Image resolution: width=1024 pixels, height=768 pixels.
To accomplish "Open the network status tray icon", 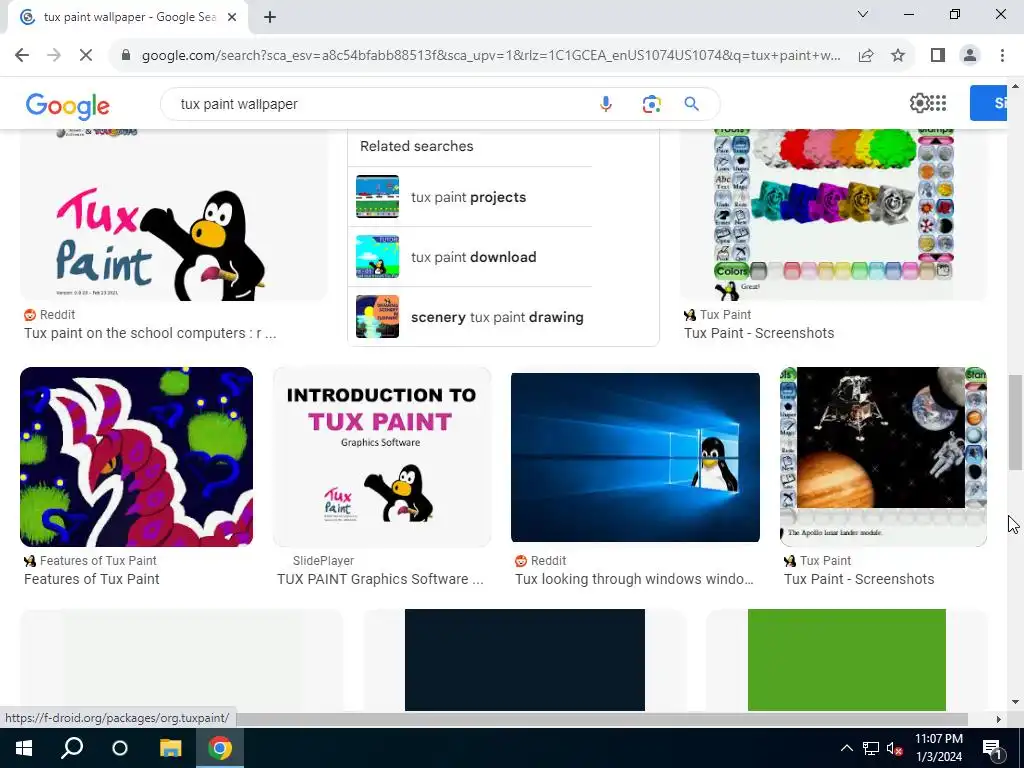I will click(871, 748).
